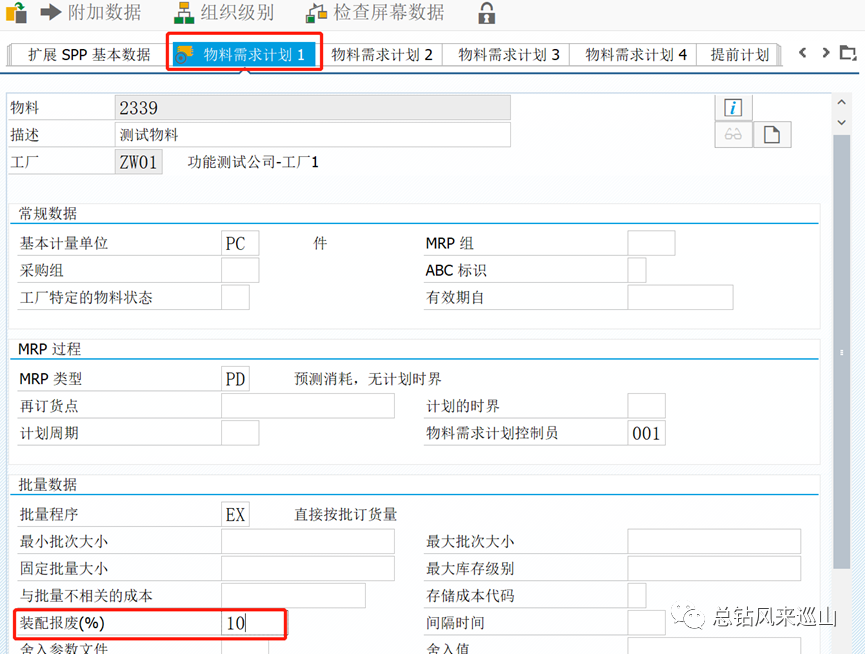Click the information icon beside the material number
The image size is (865, 654).
733,107
